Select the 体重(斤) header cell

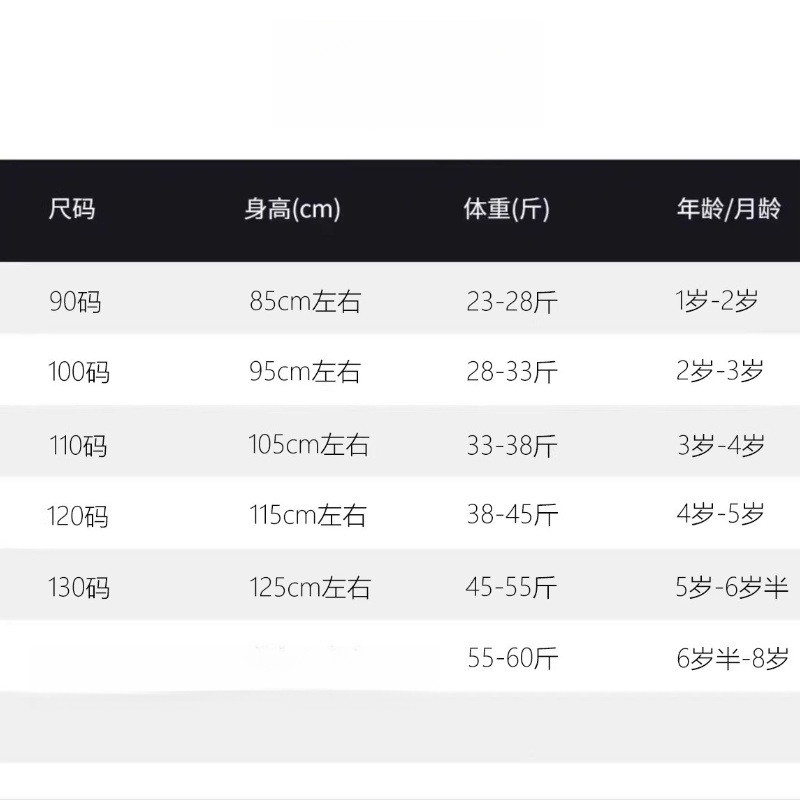(507, 210)
